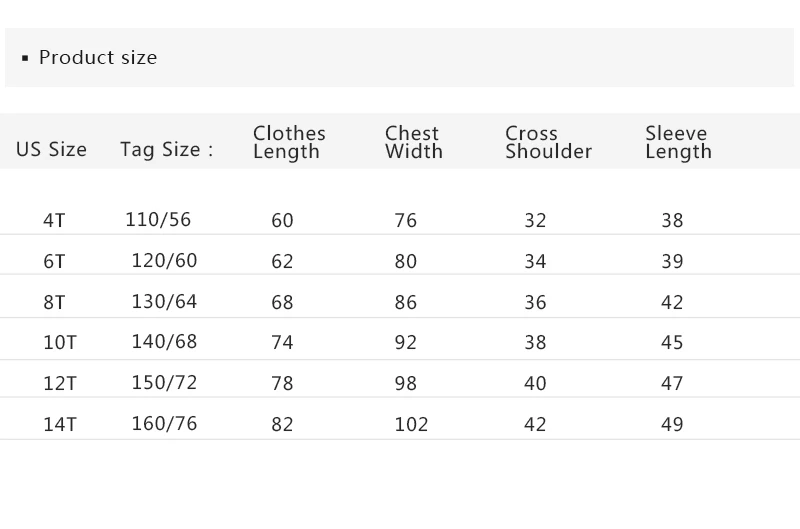Click the Cross Shoulder column header
Viewport: 800px width, 529px height.
pyautogui.click(x=548, y=142)
